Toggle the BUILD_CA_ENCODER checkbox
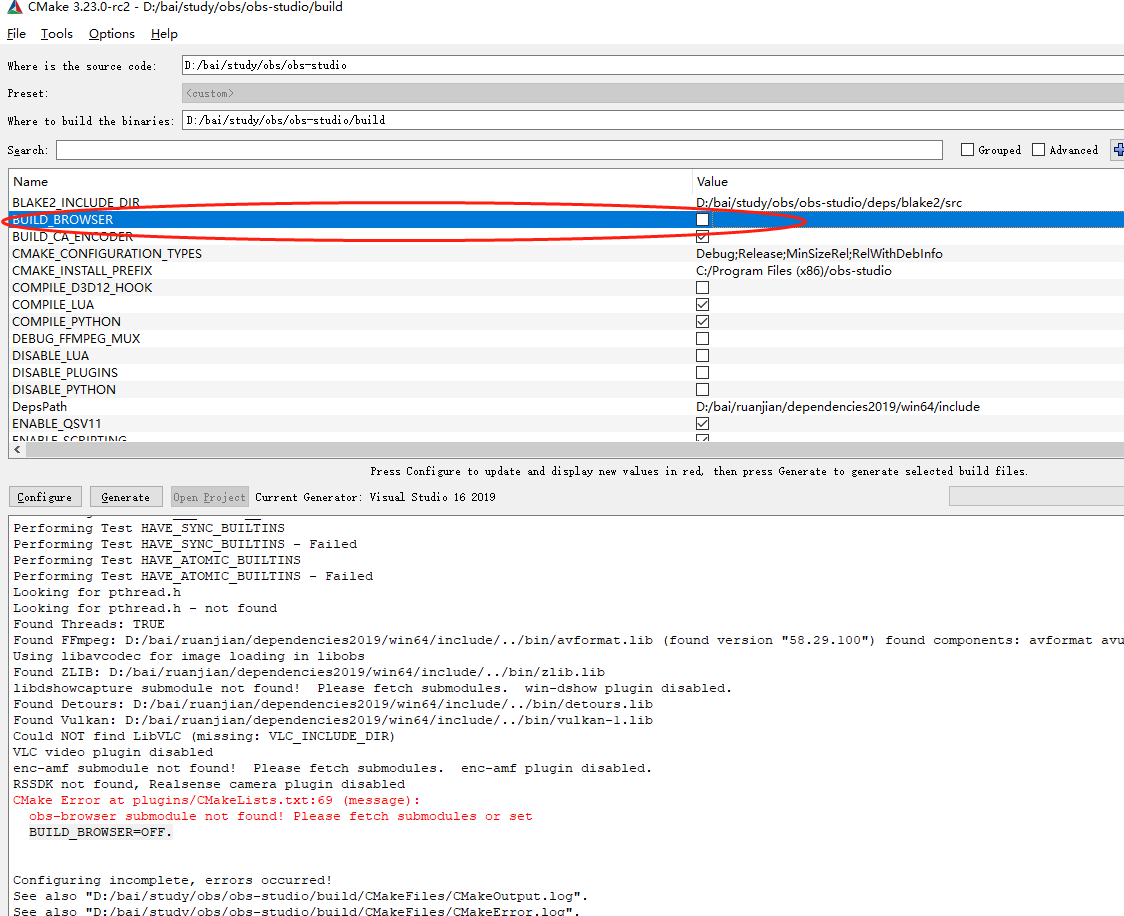1124x916 pixels. coord(702,237)
